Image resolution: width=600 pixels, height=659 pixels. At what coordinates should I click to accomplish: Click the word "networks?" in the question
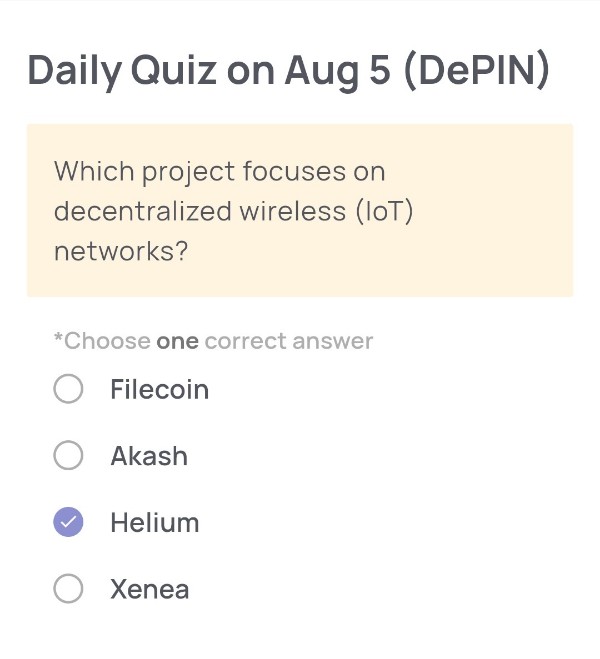(121, 251)
